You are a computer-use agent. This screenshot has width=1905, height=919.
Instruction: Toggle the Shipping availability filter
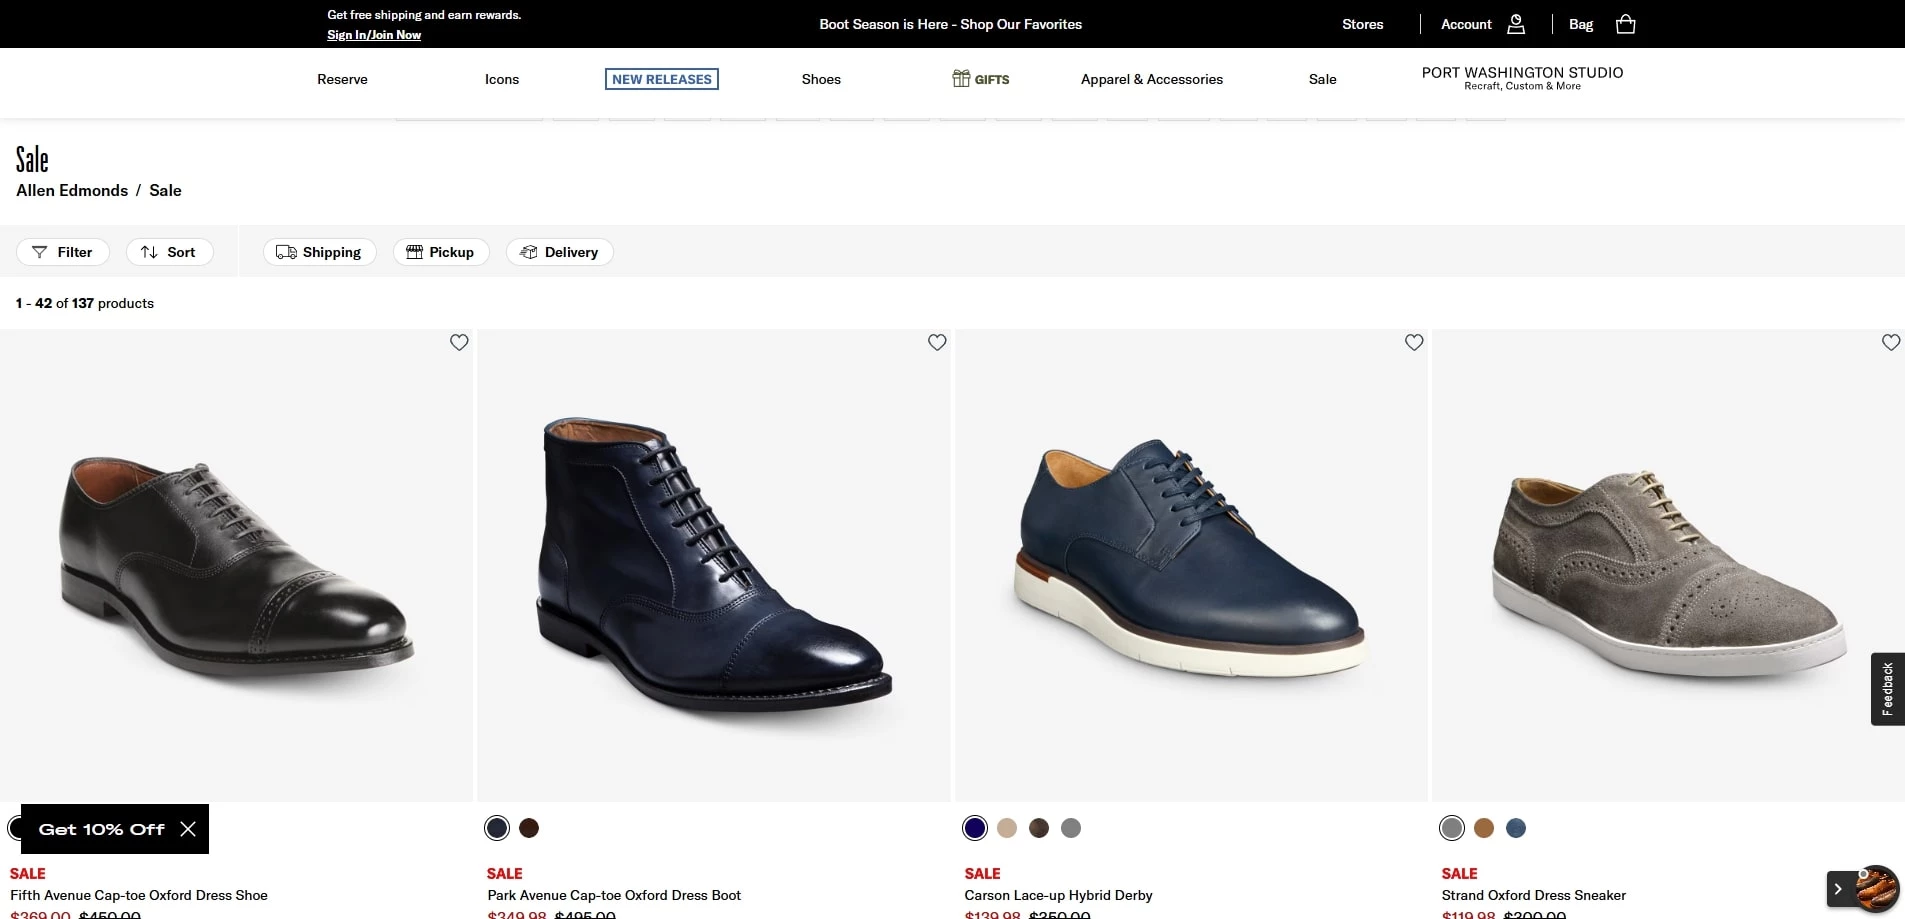coord(319,252)
